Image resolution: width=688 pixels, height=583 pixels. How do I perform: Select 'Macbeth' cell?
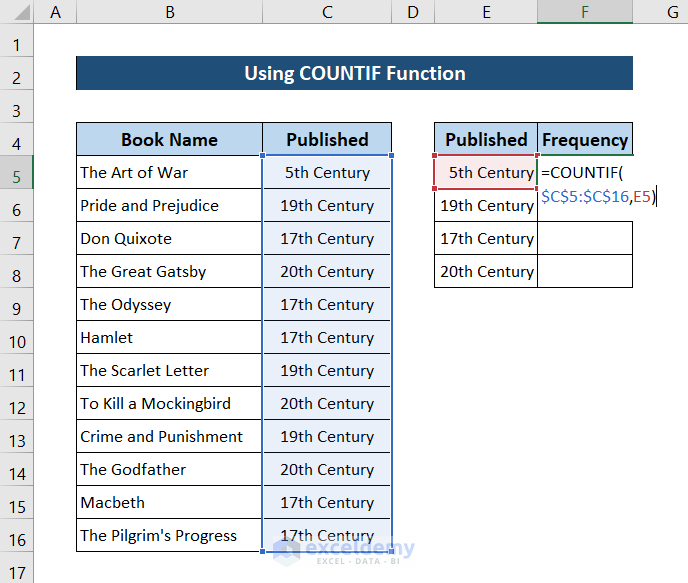point(170,502)
